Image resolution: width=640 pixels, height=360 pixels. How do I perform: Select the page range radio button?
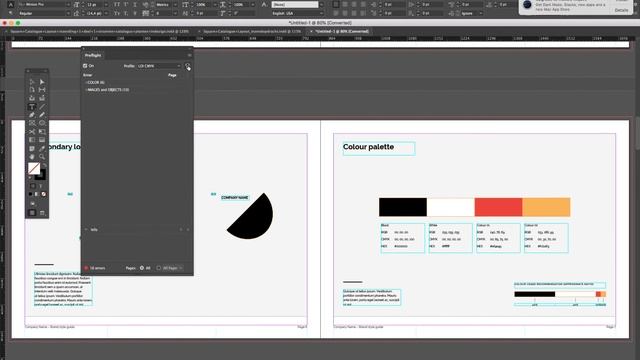[159, 268]
